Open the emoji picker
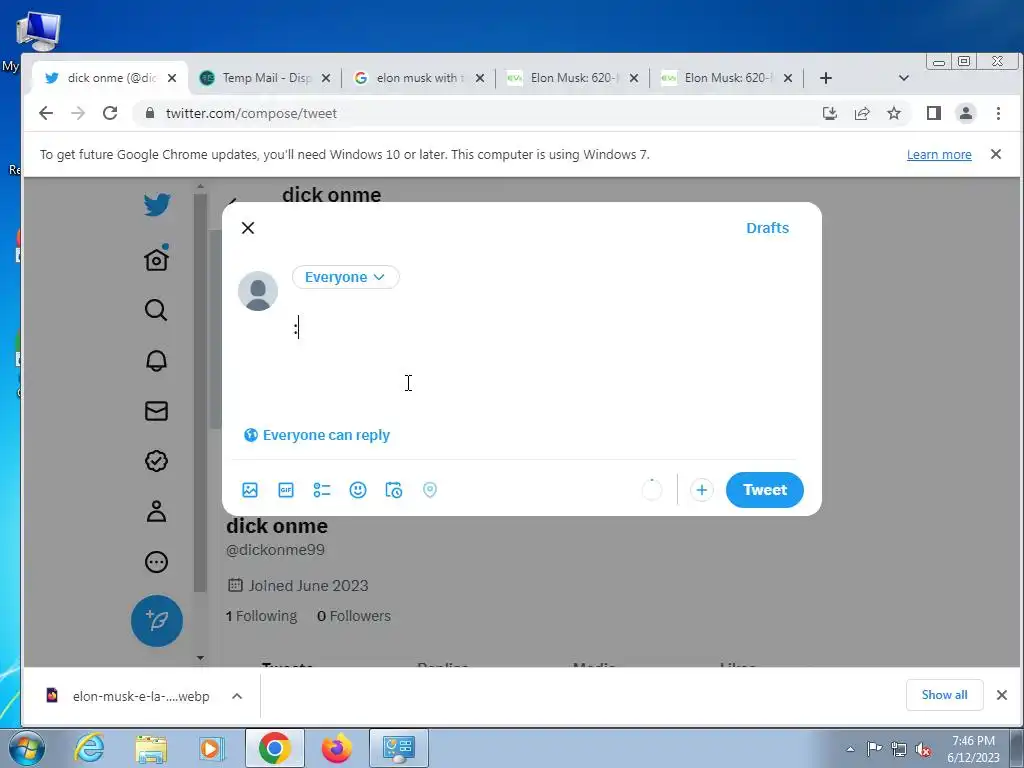This screenshot has height=768, width=1024. point(358,490)
